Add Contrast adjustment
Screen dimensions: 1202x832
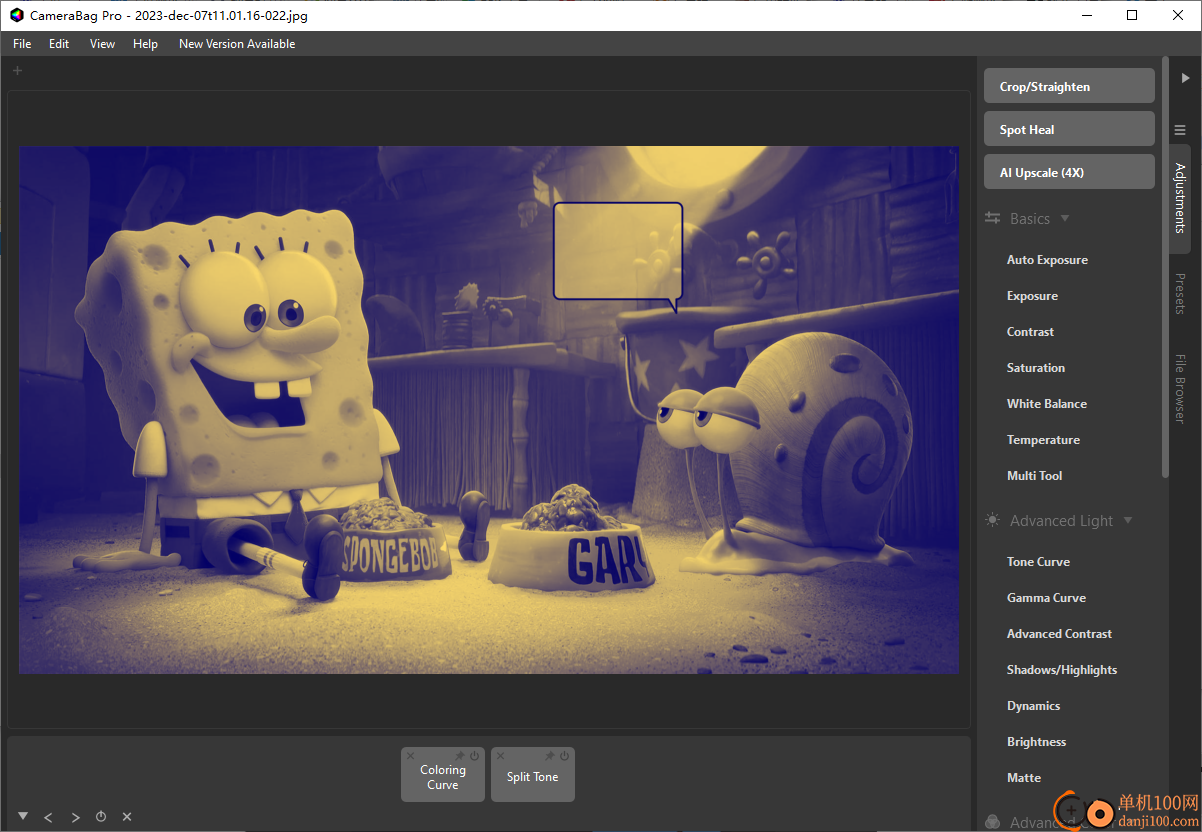coord(1030,332)
